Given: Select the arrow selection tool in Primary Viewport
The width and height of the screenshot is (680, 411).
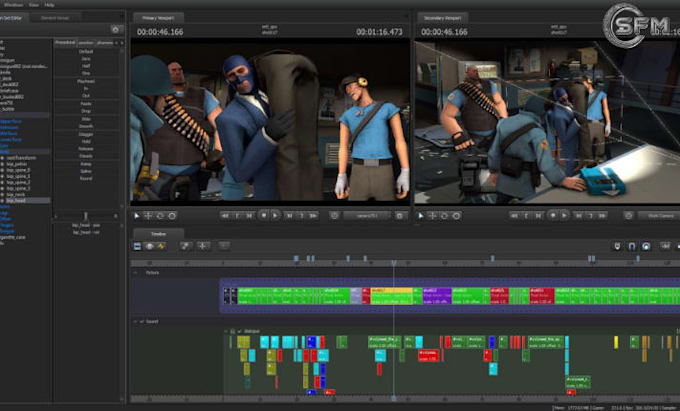Looking at the screenshot, I should [137, 215].
